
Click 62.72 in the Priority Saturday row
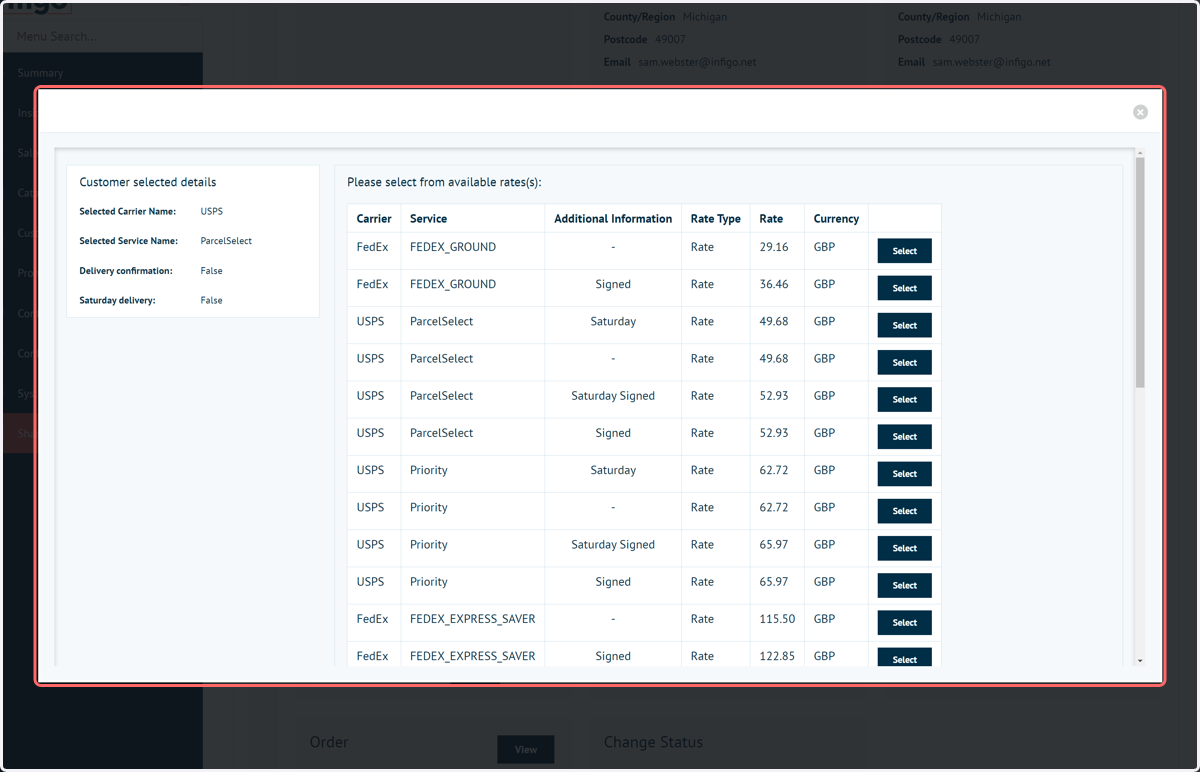774,470
